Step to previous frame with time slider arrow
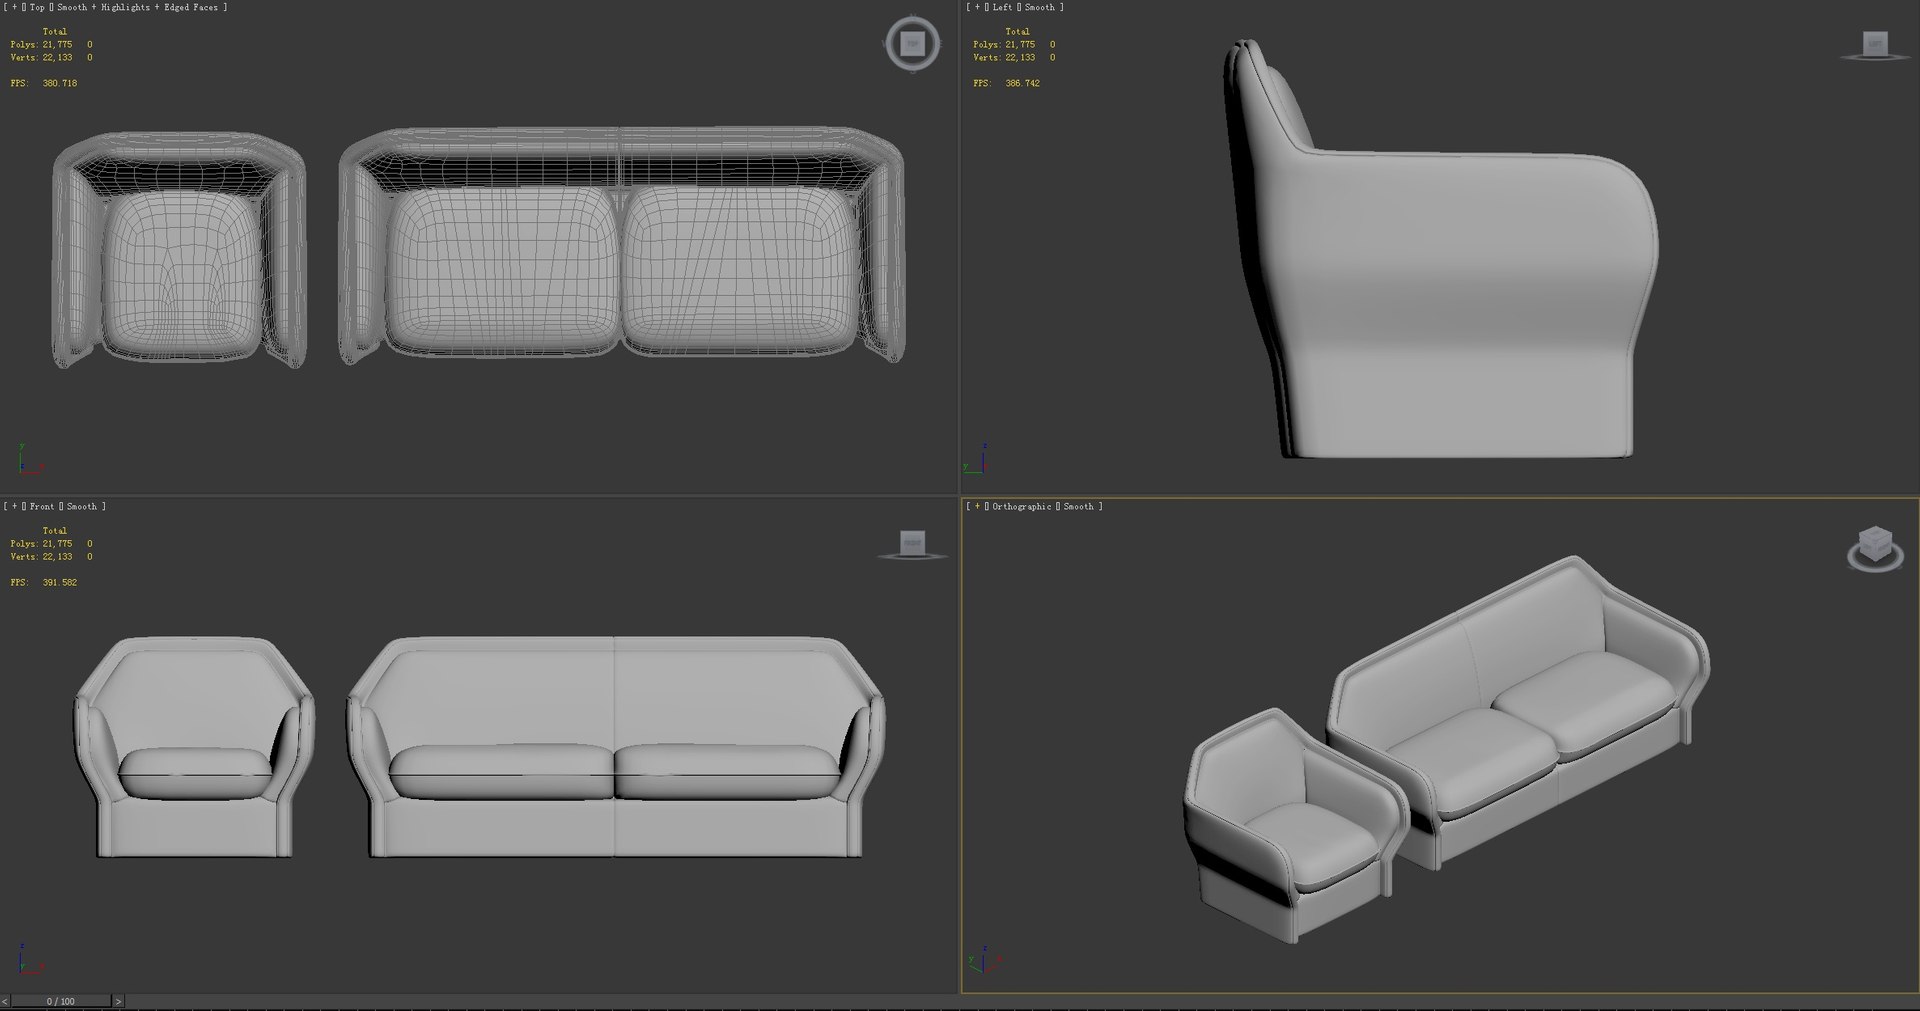The height and width of the screenshot is (1011, 1920). (5, 1000)
